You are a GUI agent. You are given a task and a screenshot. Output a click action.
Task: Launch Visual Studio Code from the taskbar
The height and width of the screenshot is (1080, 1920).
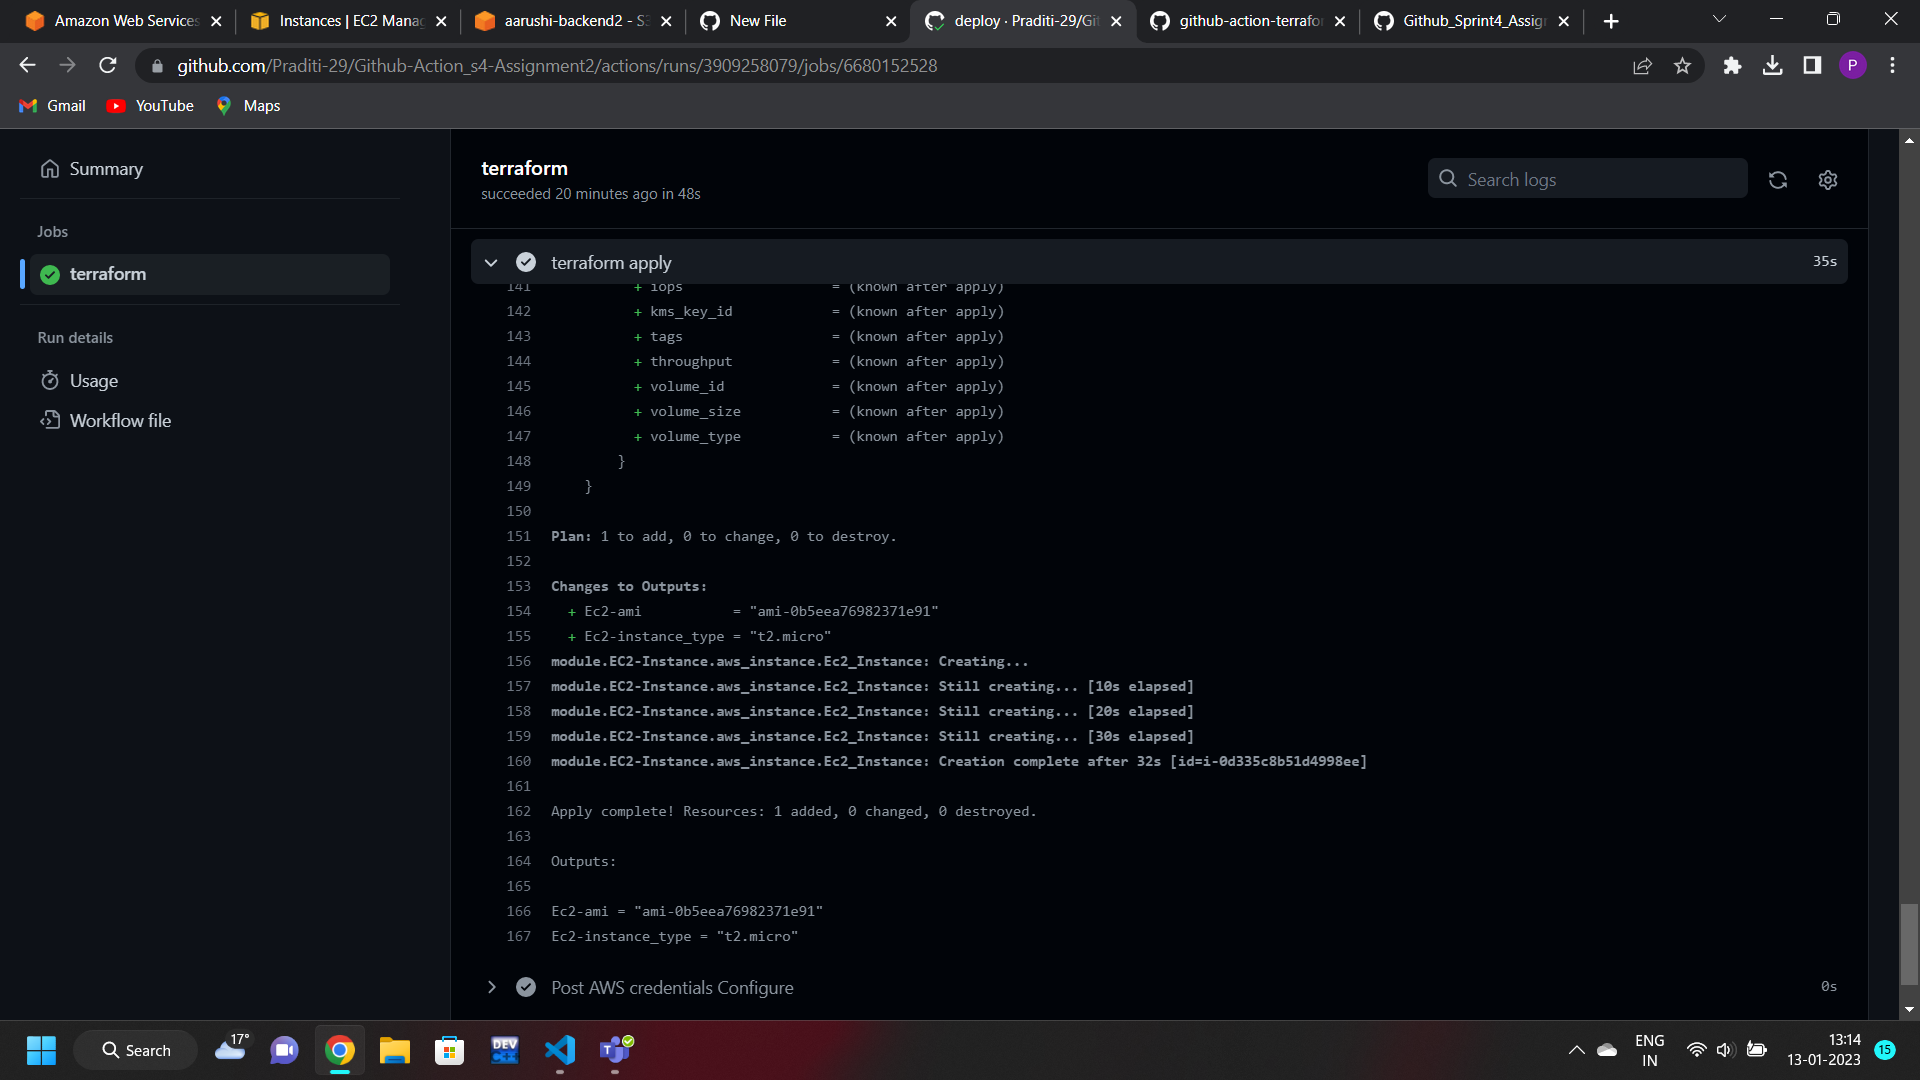560,1051
